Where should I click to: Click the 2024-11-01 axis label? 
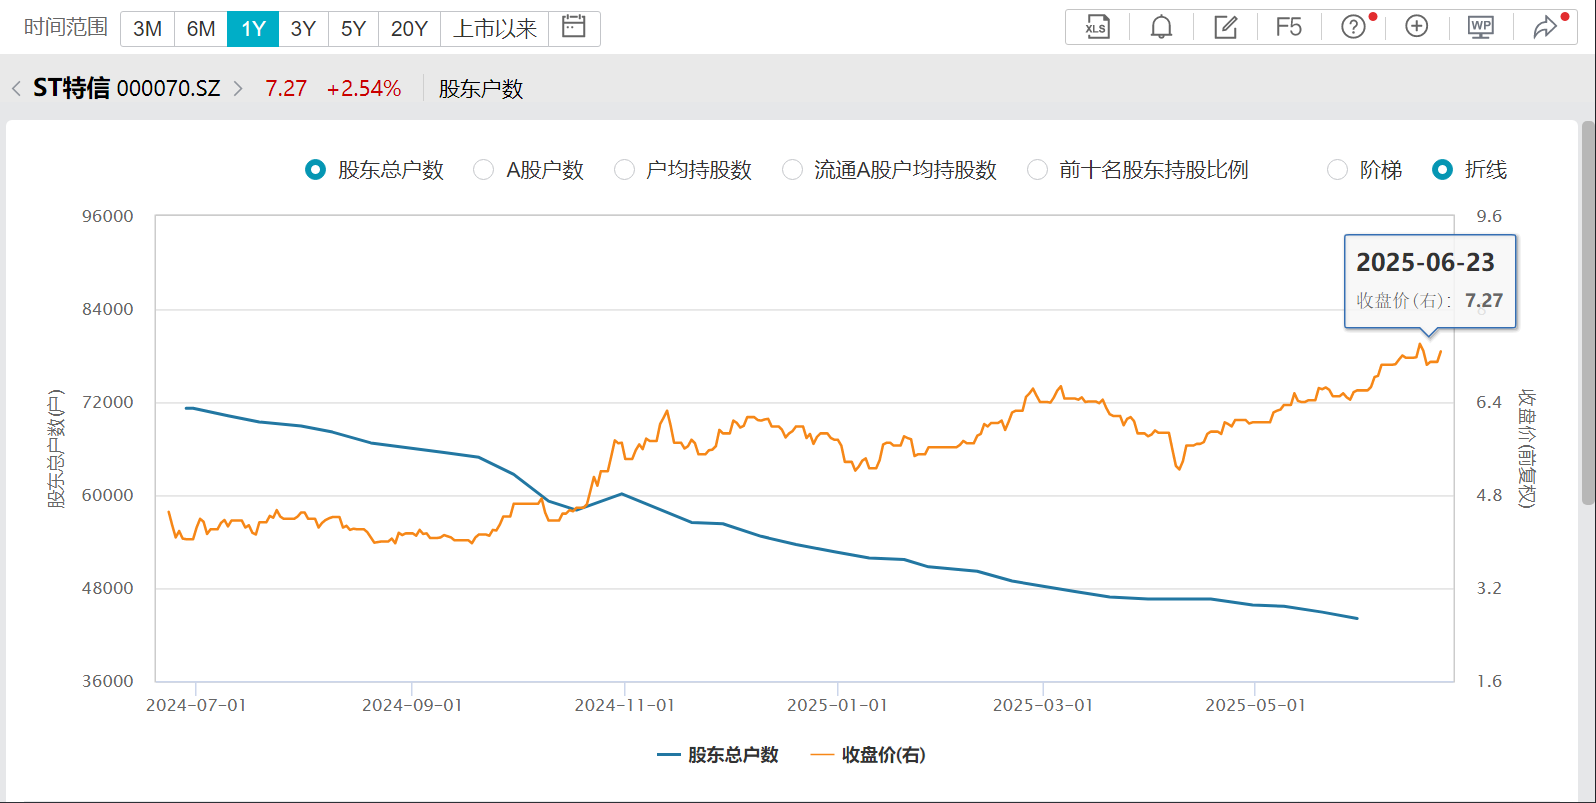click(624, 705)
